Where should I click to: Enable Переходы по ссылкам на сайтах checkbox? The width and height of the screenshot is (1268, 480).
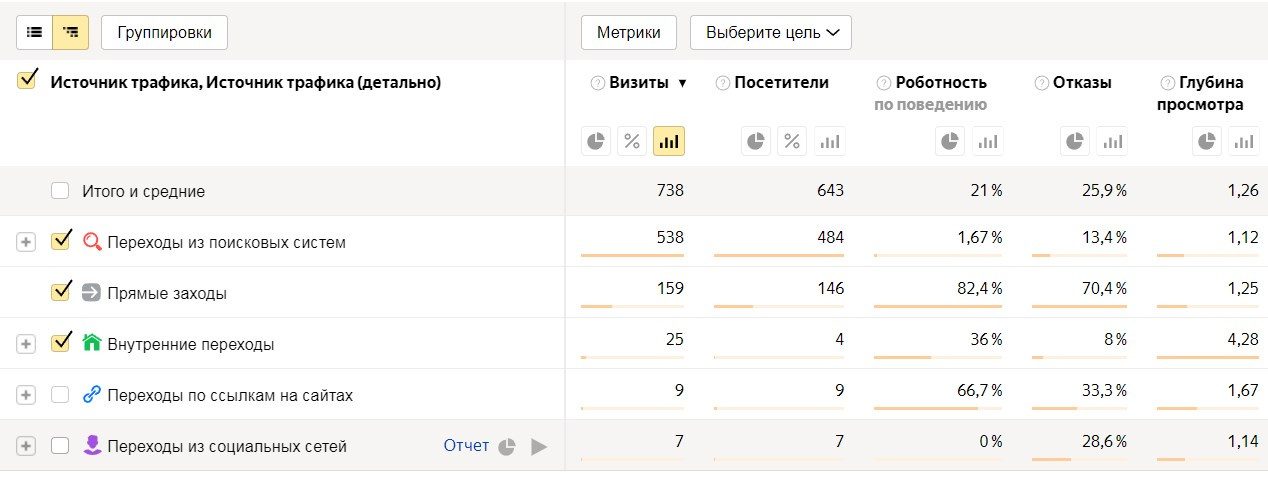(60, 395)
